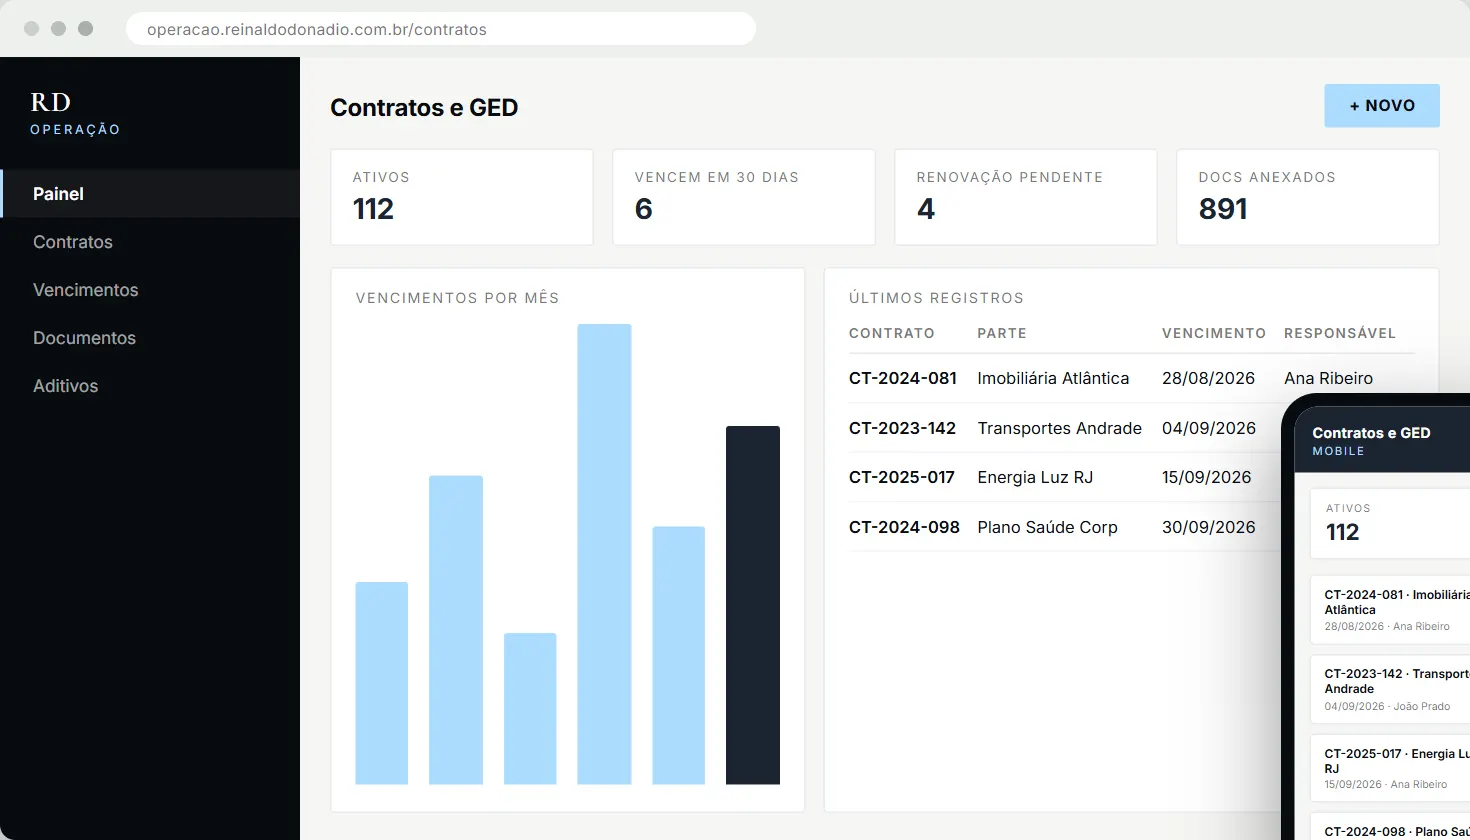Select Documentos in the sidebar

(150, 338)
